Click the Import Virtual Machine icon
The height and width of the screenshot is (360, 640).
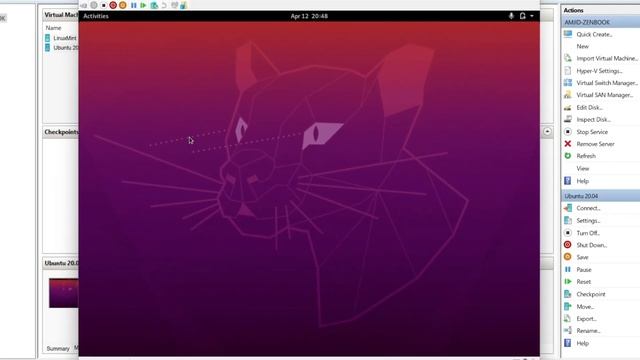[568, 58]
